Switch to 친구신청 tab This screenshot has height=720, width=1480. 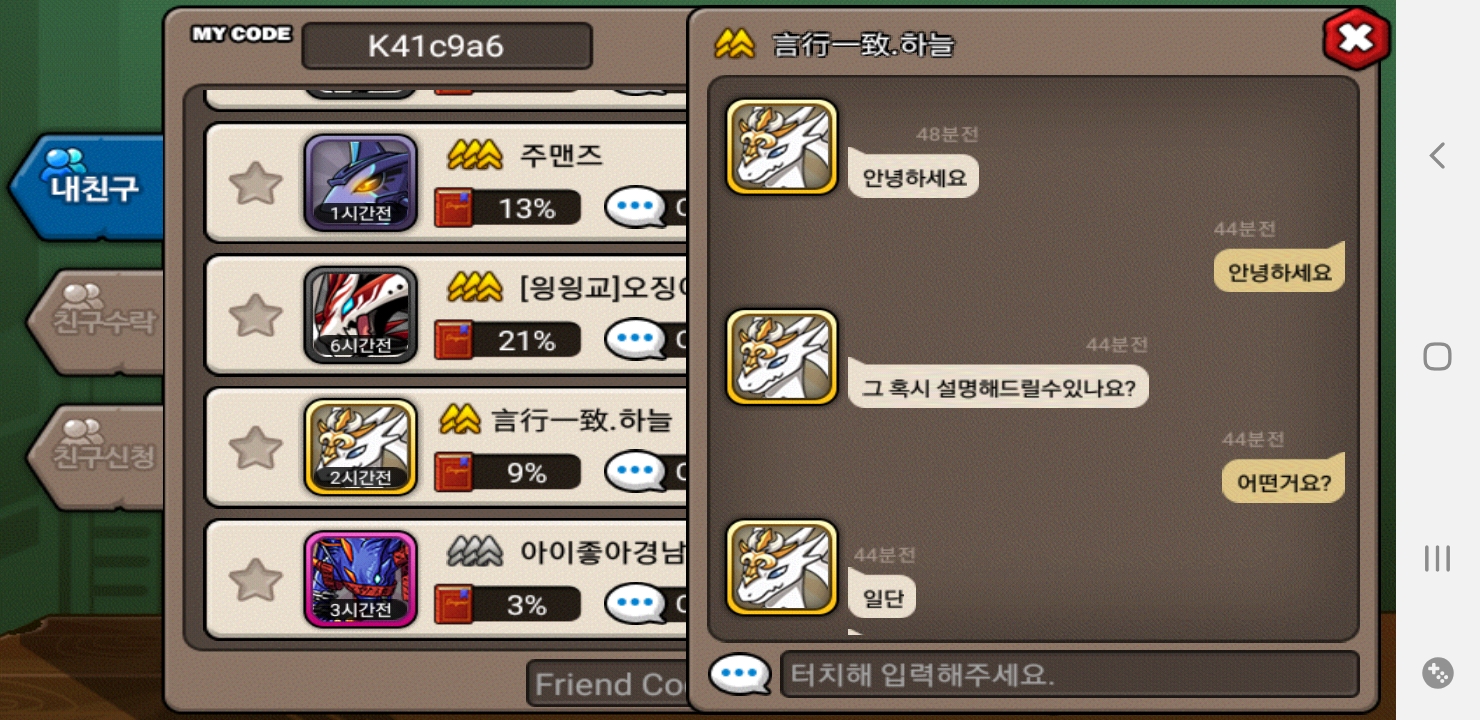coord(100,457)
